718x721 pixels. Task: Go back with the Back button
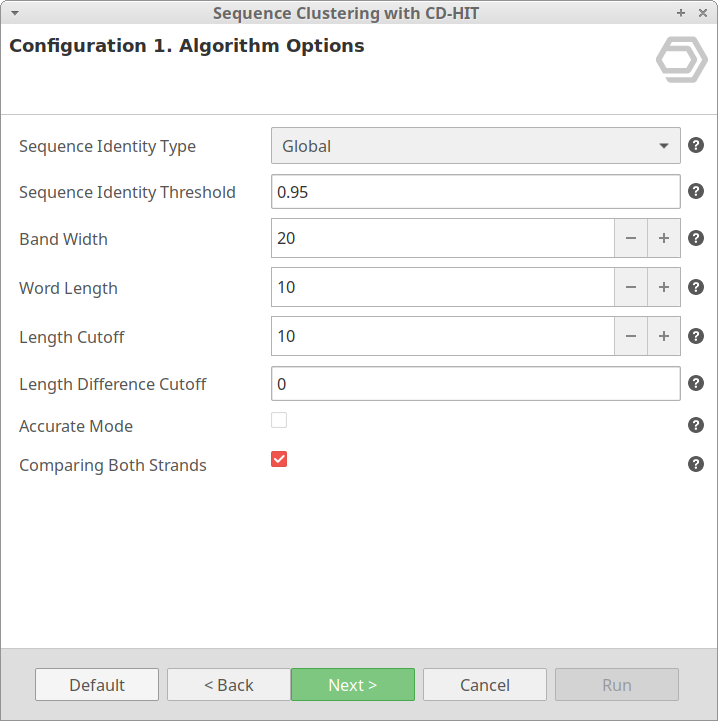[x=228, y=685]
